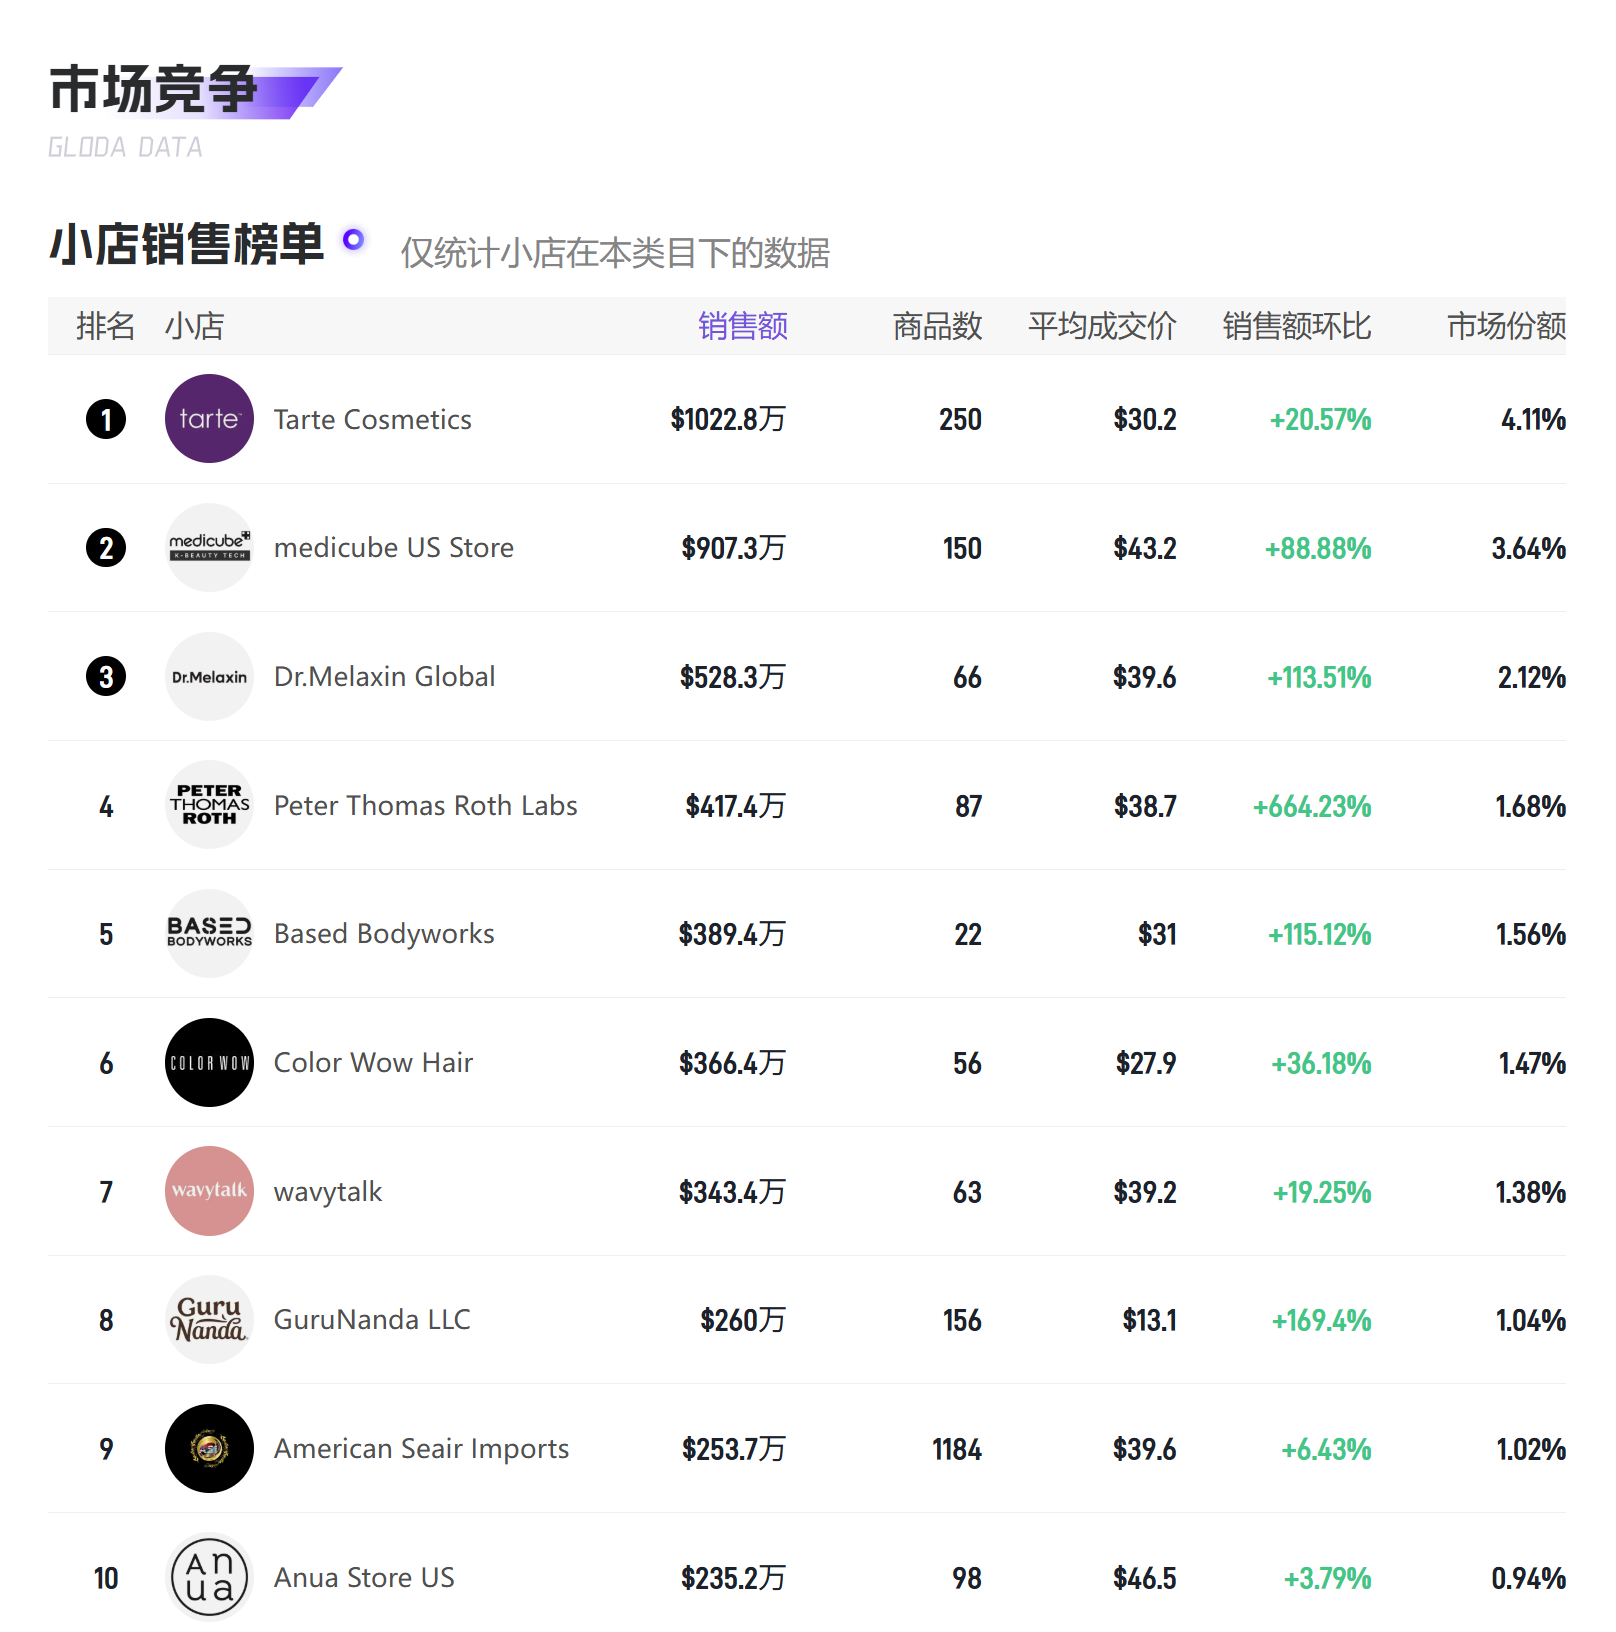This screenshot has height=1632, width=1616.
Task: Click the 市场竞争 section heading
Action: click(x=153, y=90)
